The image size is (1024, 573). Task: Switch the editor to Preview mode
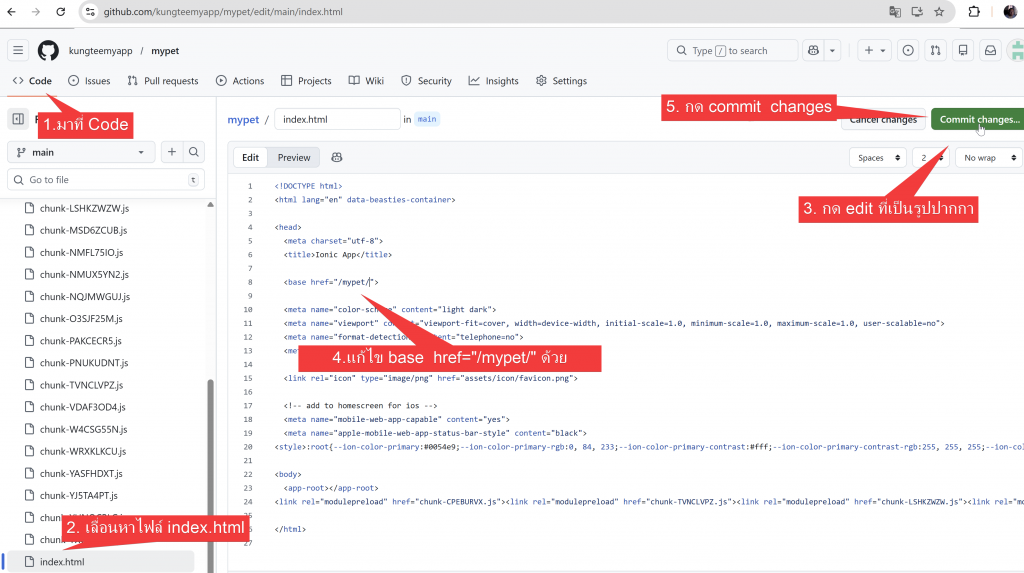coord(294,157)
